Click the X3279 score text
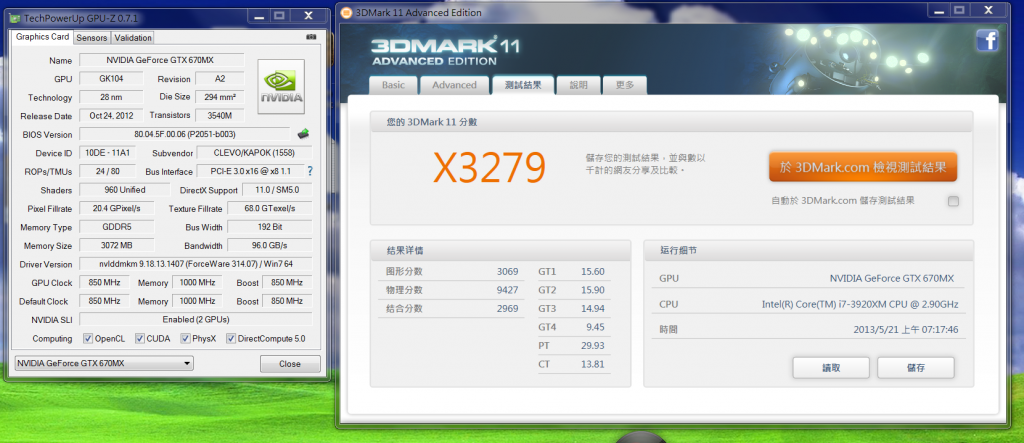Viewport: 1024px width, 443px height. coord(489,168)
